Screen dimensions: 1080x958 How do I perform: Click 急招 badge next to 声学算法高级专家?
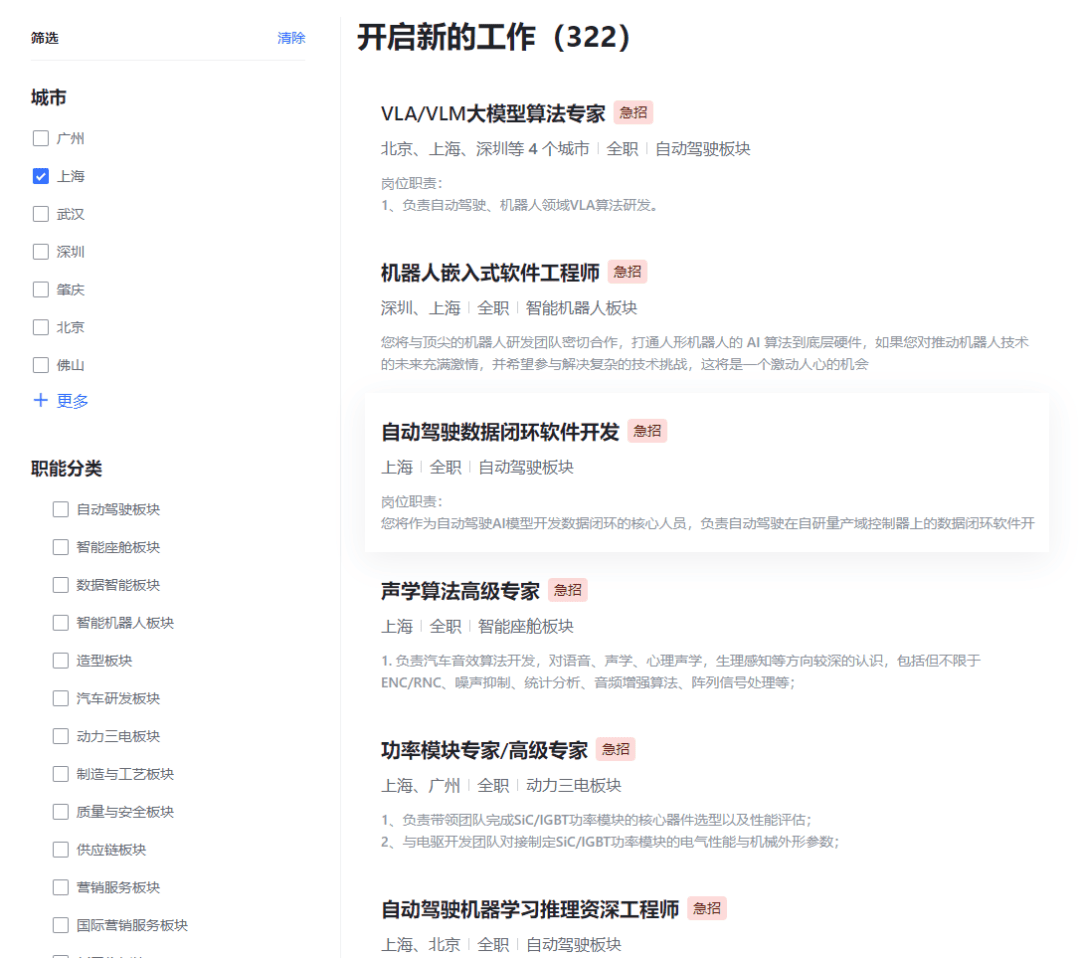tap(568, 590)
